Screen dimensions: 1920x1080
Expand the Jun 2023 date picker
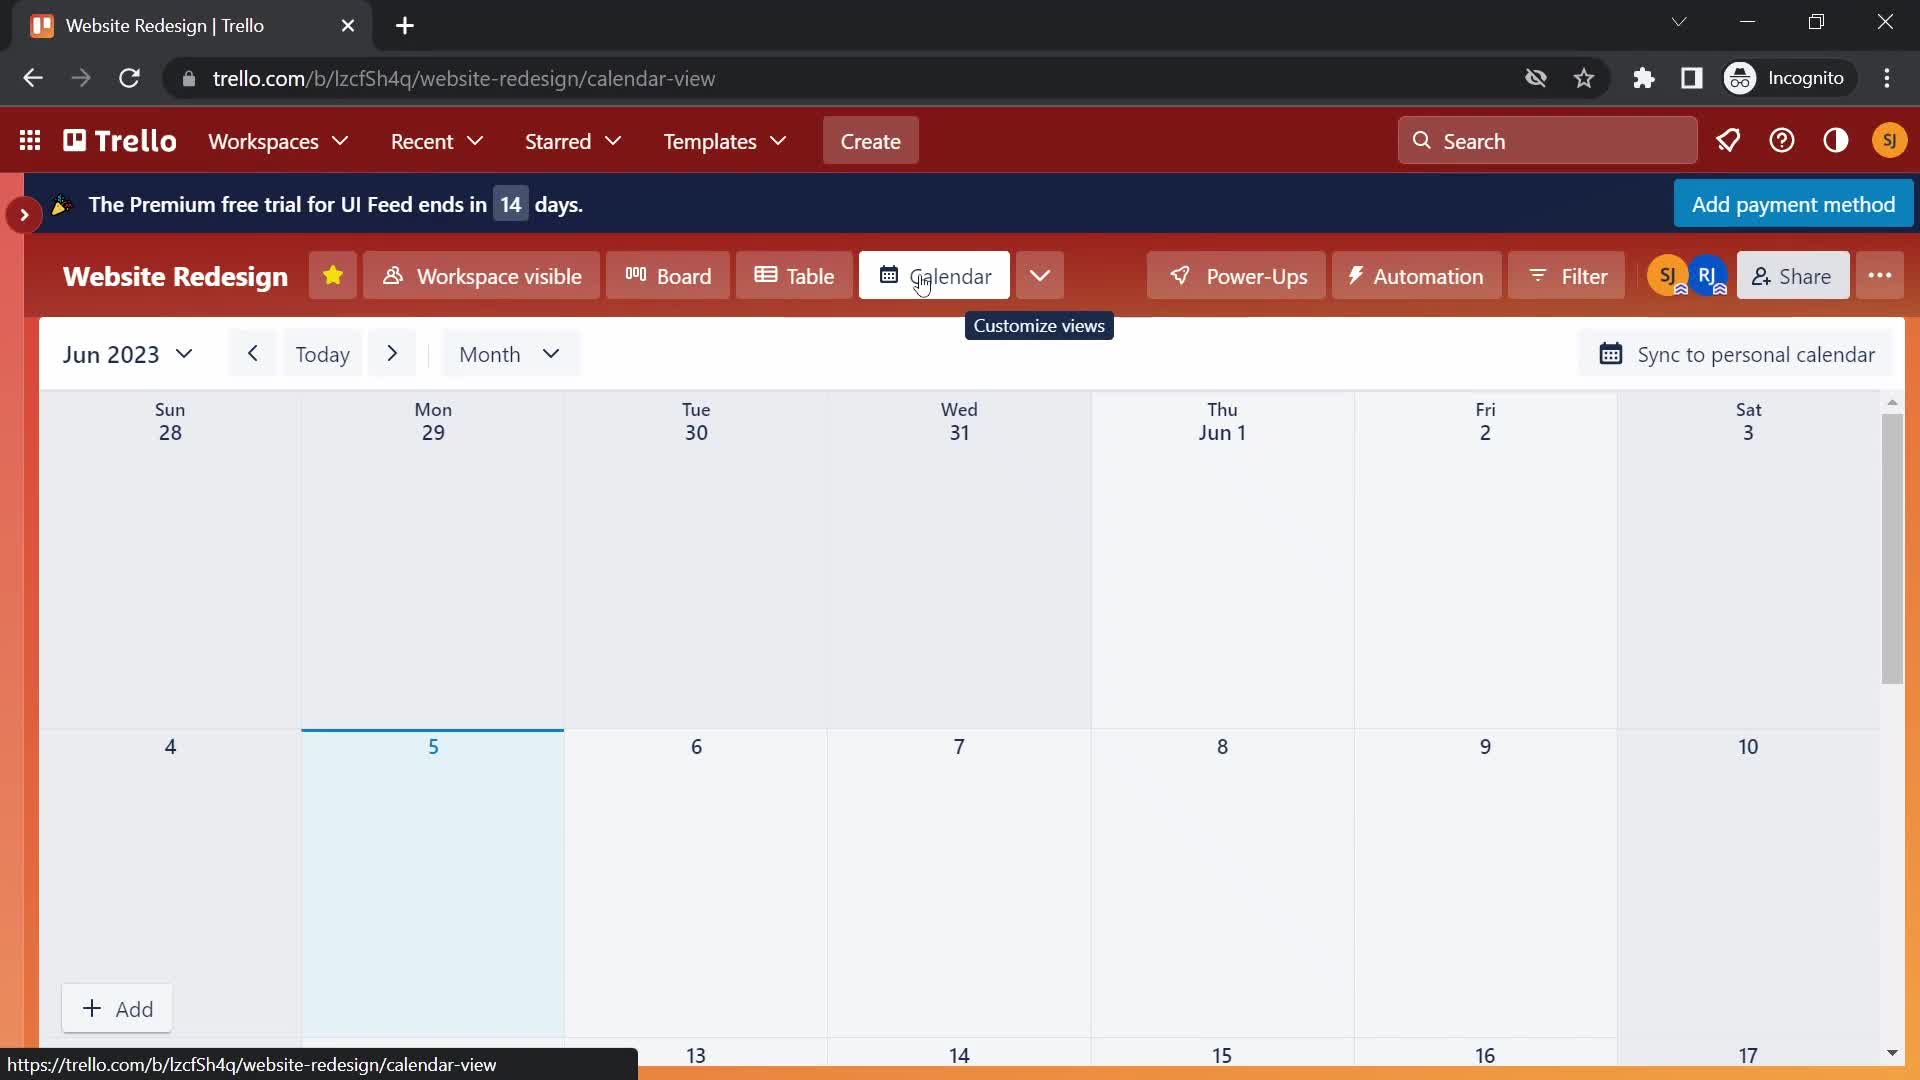[x=124, y=353]
